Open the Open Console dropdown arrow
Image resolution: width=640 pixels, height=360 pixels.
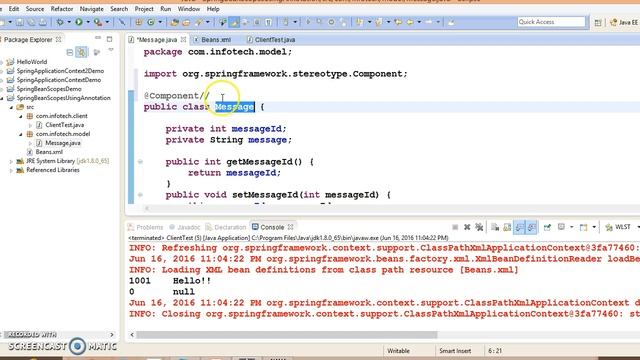594,227
